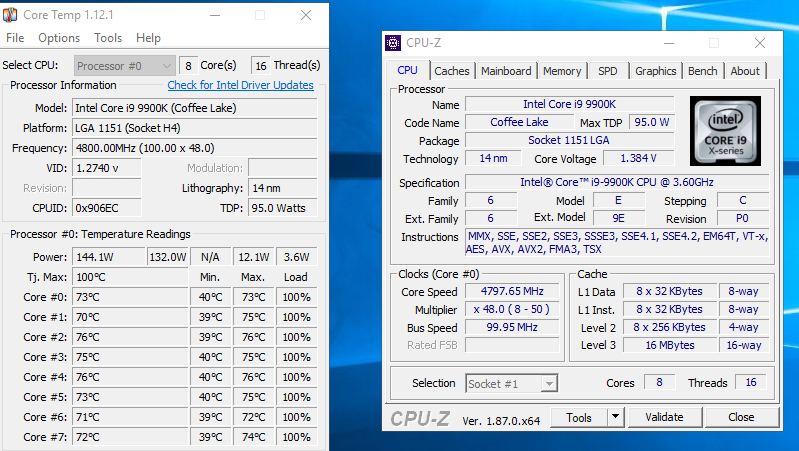Close the CPU-Z window via X
Image resolution: width=799 pixels, height=451 pixels.
(760, 43)
